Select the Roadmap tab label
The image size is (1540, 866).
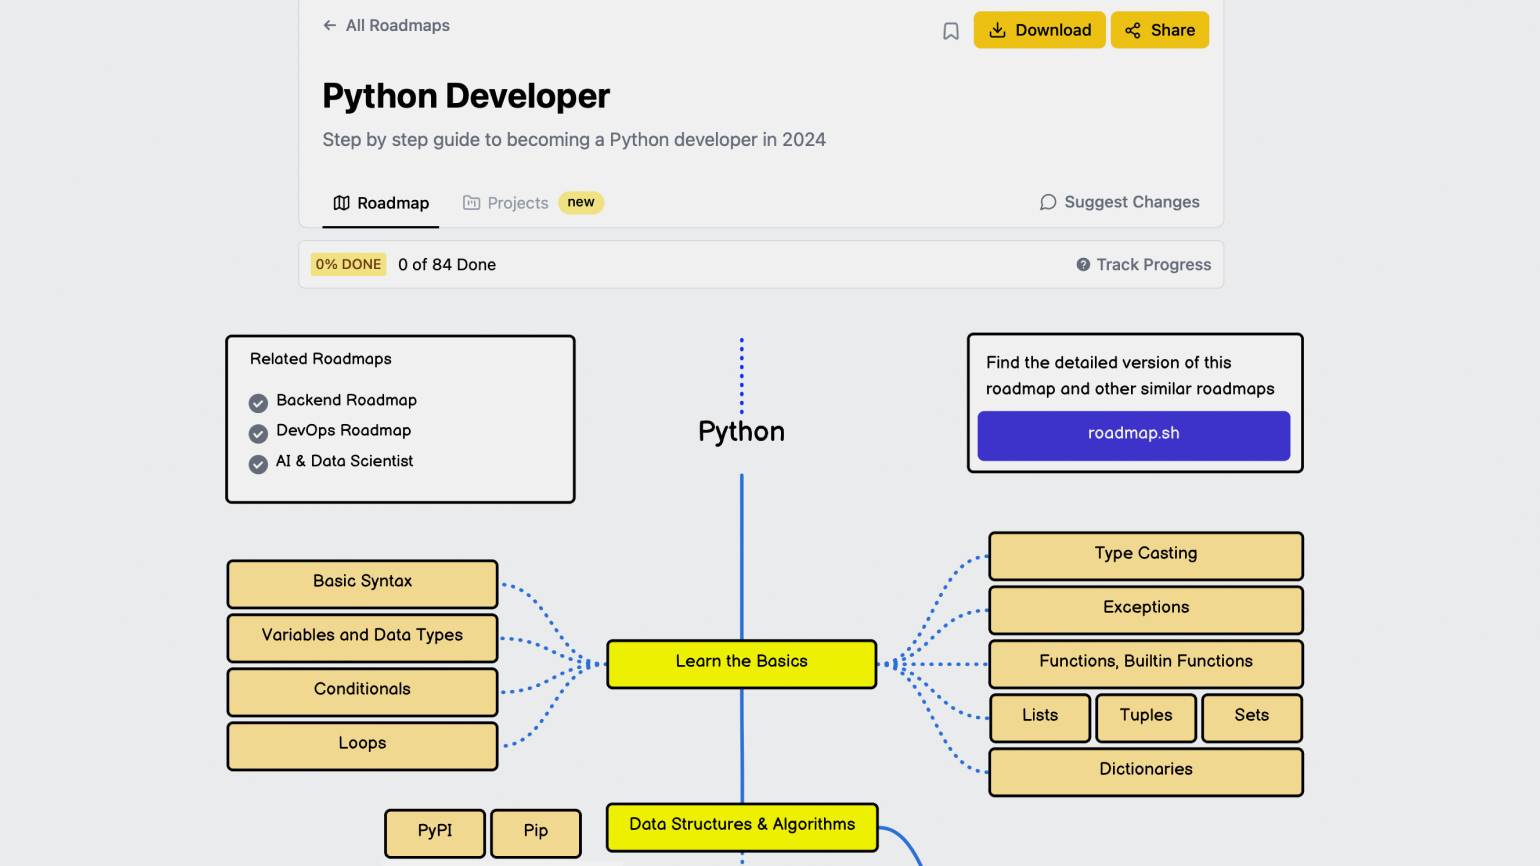click(x=393, y=203)
